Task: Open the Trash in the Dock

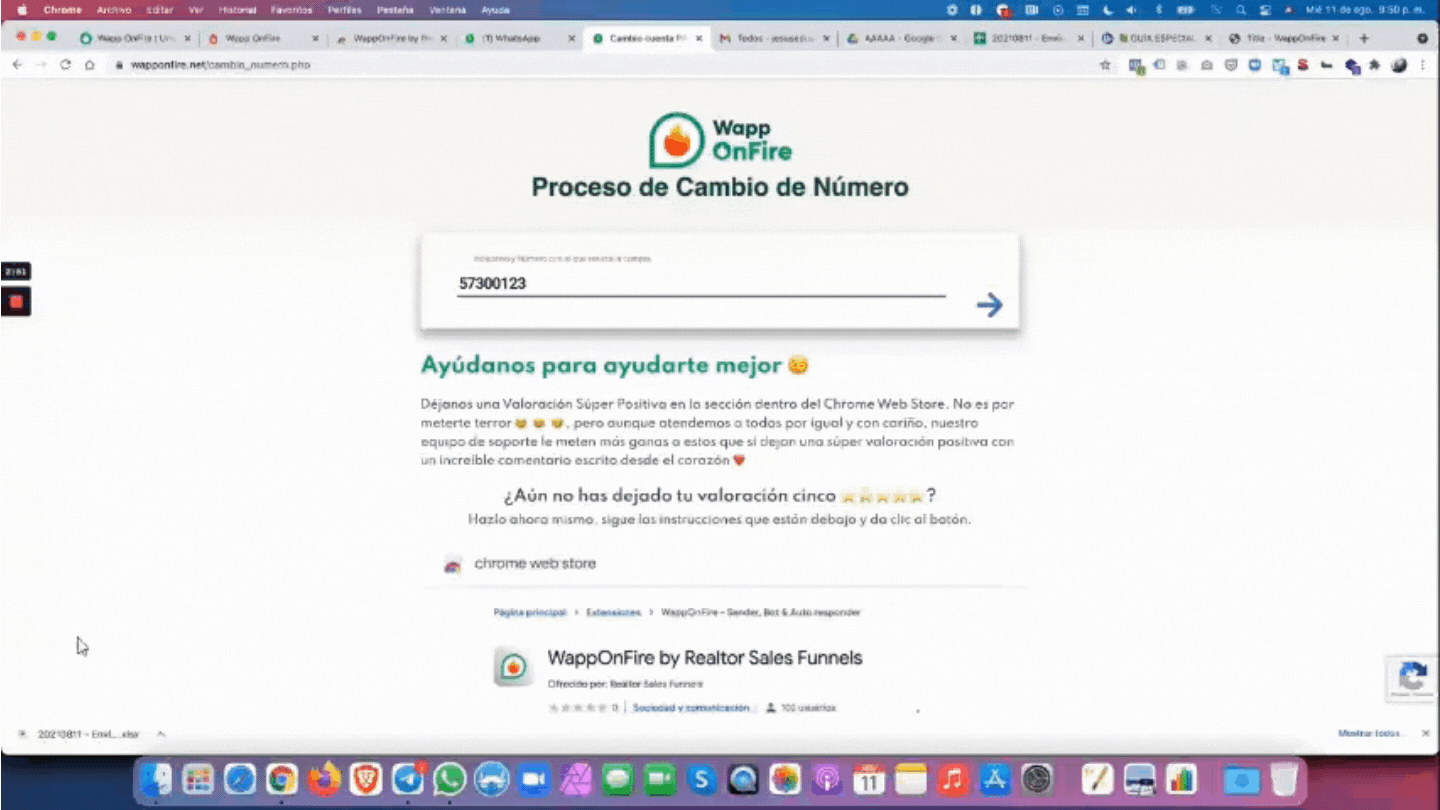Action: click(x=1285, y=779)
